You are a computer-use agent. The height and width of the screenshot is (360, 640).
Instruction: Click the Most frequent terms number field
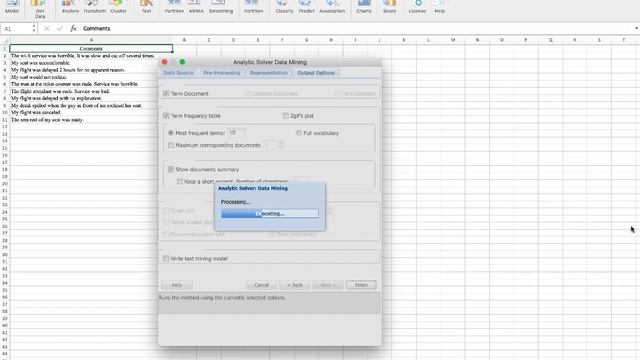tap(236, 133)
